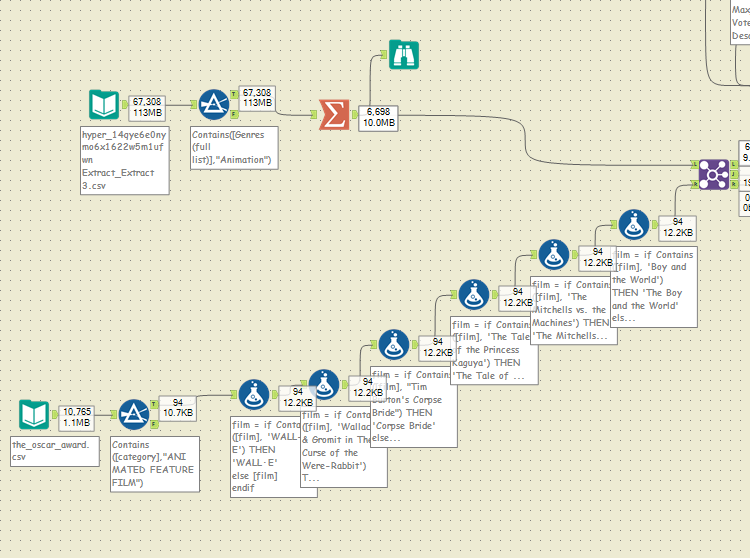The image size is (750, 558).
Task: Click the 67,308 count after Genres Filter
Action: 257,98
